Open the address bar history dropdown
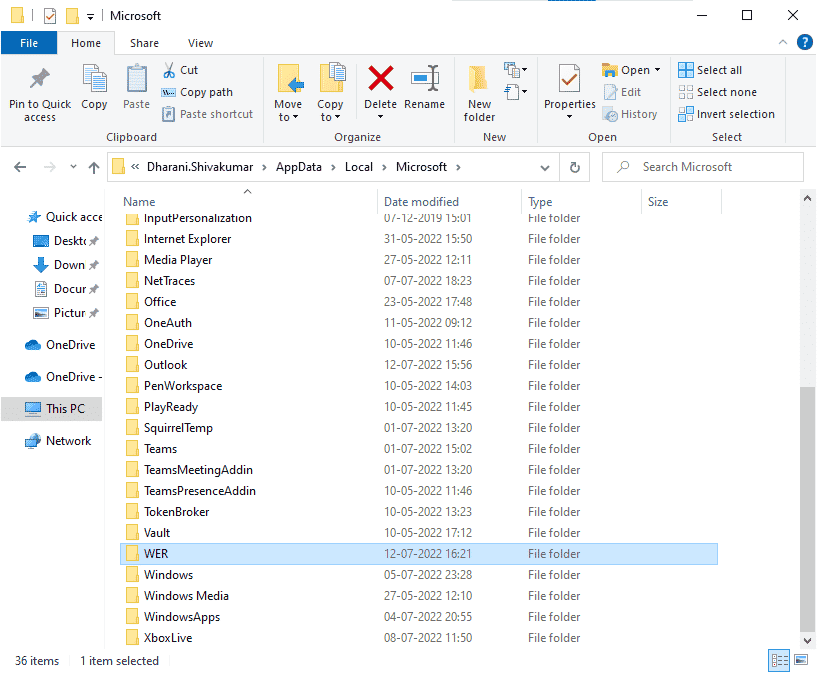The height and width of the screenshot is (673, 817). coord(545,167)
